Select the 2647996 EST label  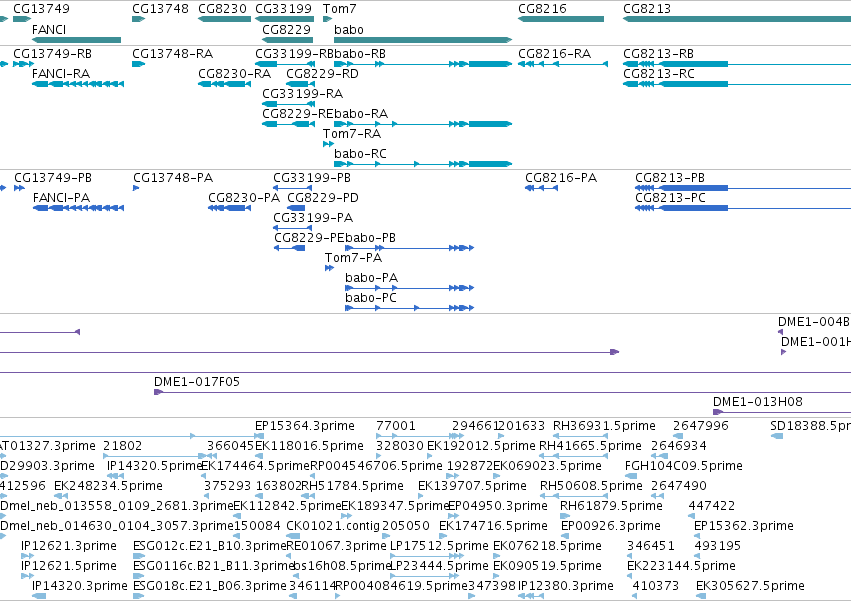click(701, 426)
